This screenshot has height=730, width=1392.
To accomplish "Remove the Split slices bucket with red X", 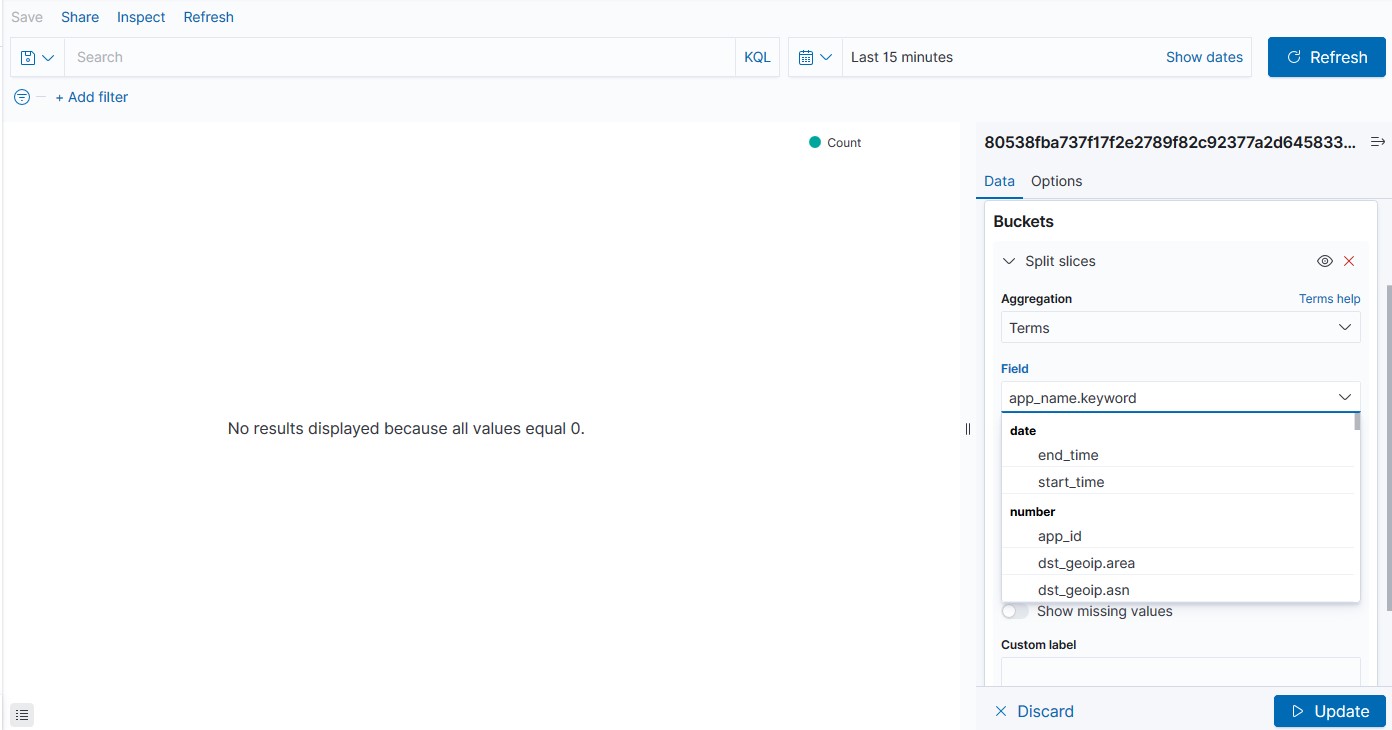I will tap(1349, 260).
